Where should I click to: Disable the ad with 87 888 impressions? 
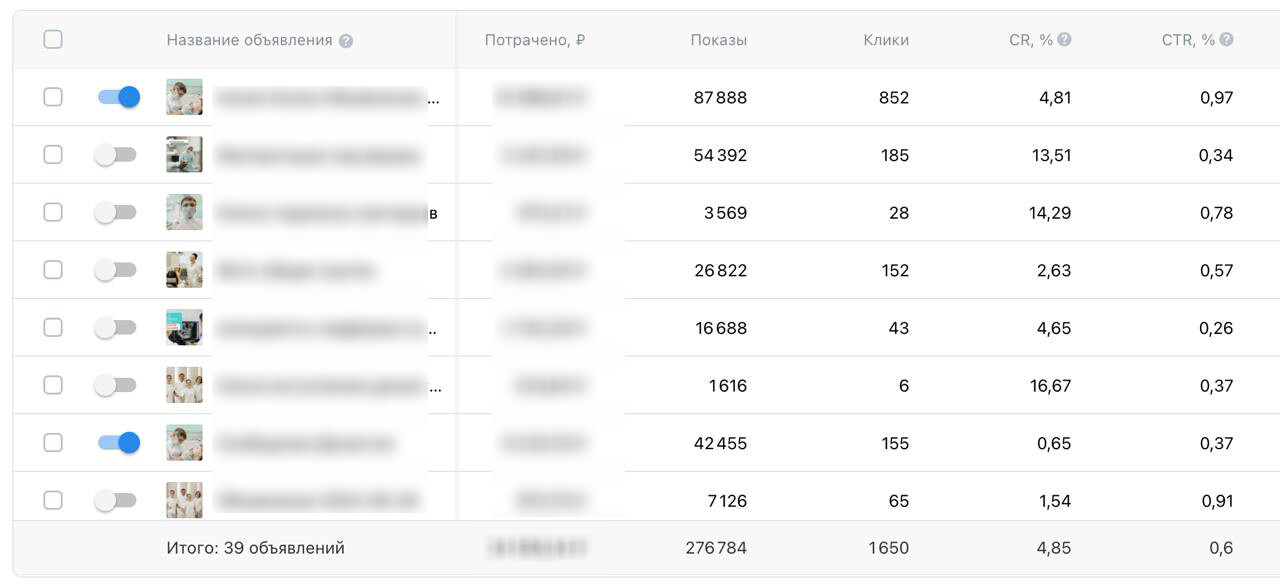pyautogui.click(x=118, y=97)
